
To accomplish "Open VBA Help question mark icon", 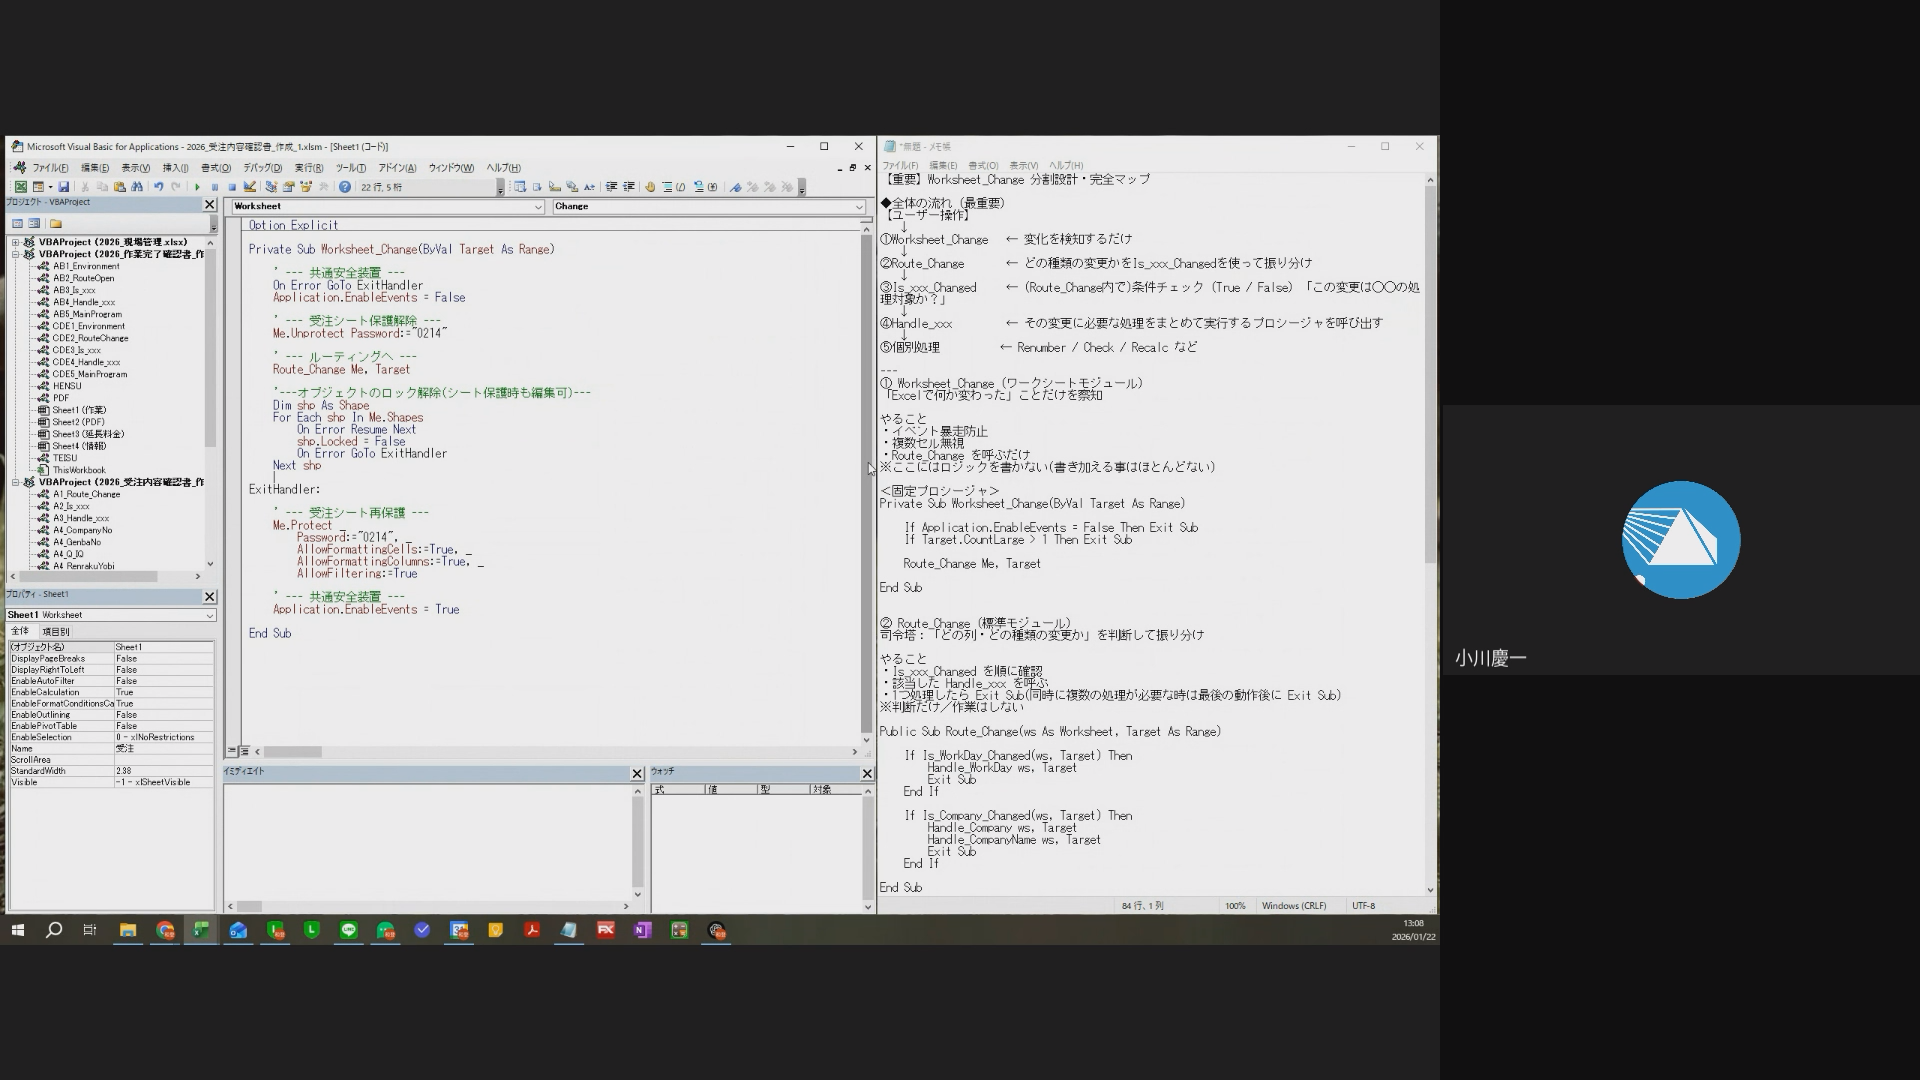I will (x=345, y=187).
